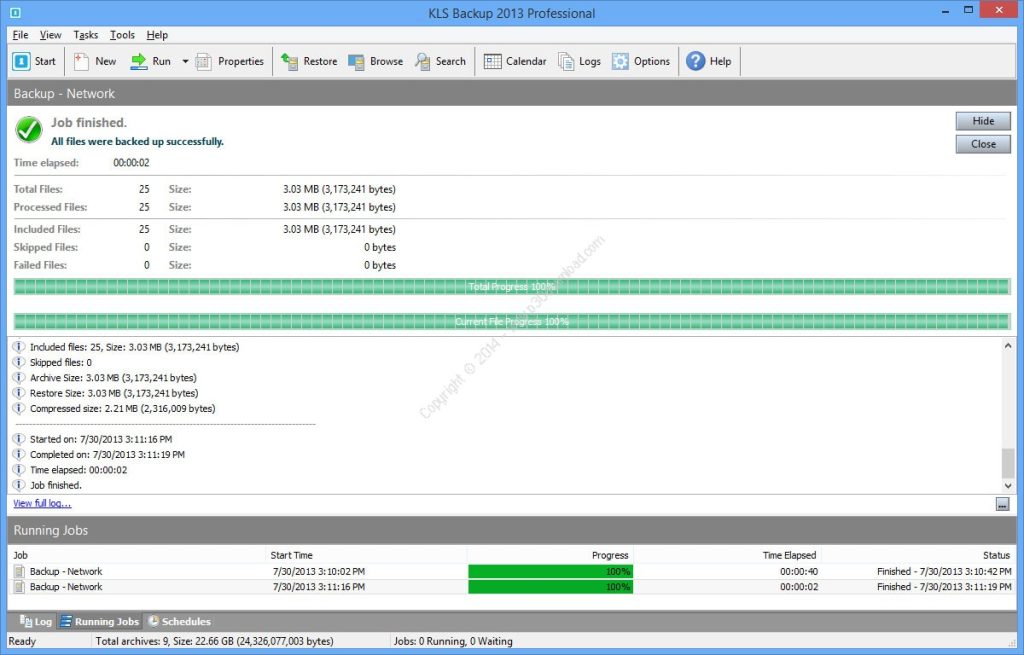
Task: Open the Browse tool
Action: tap(375, 61)
